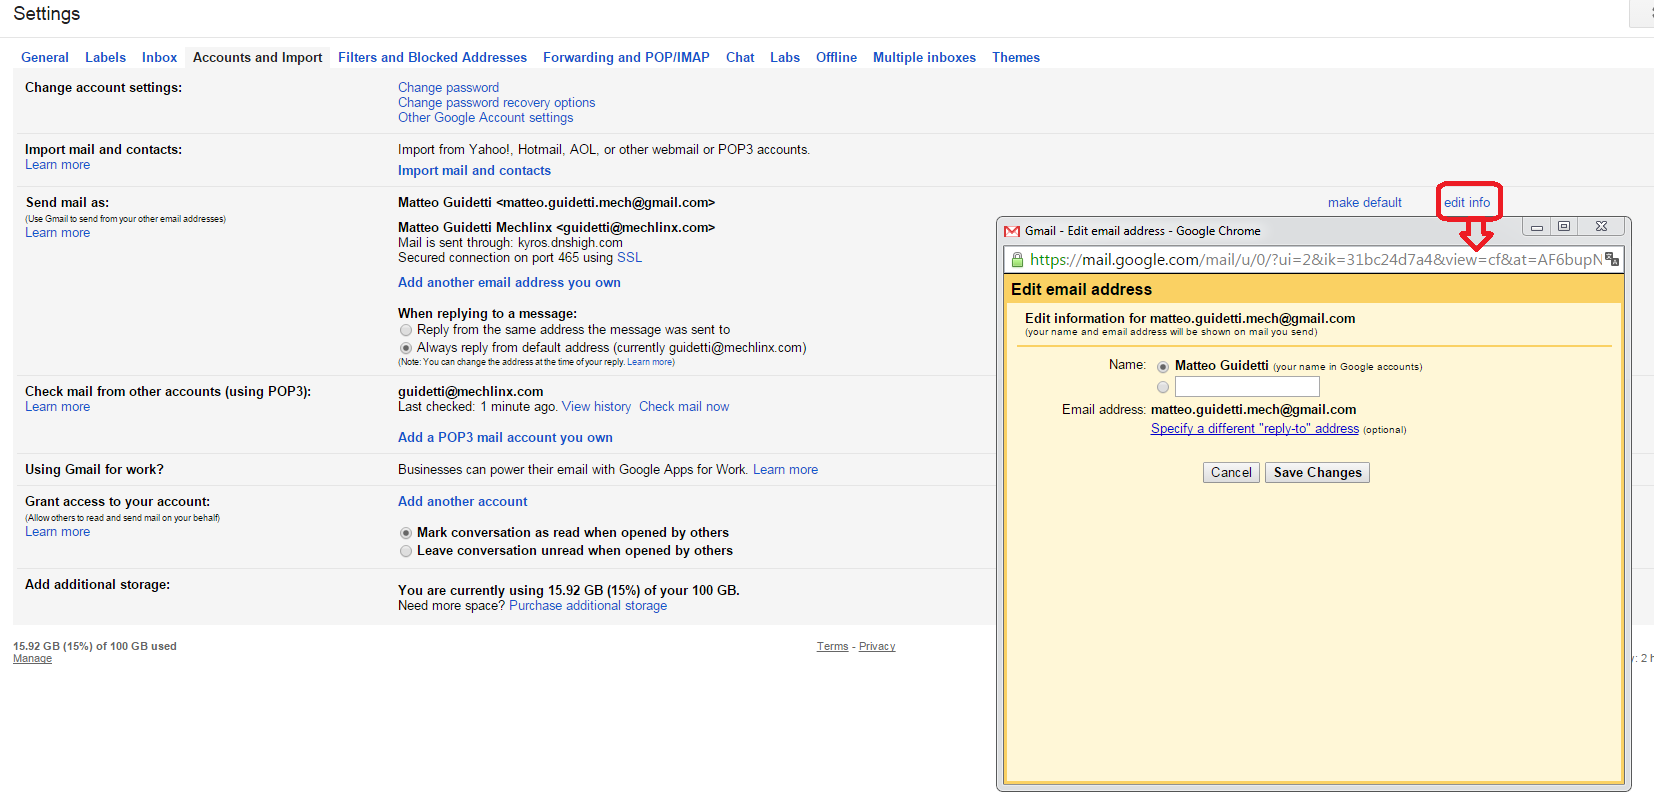Click Cancel in the edit email dialog

click(1230, 473)
